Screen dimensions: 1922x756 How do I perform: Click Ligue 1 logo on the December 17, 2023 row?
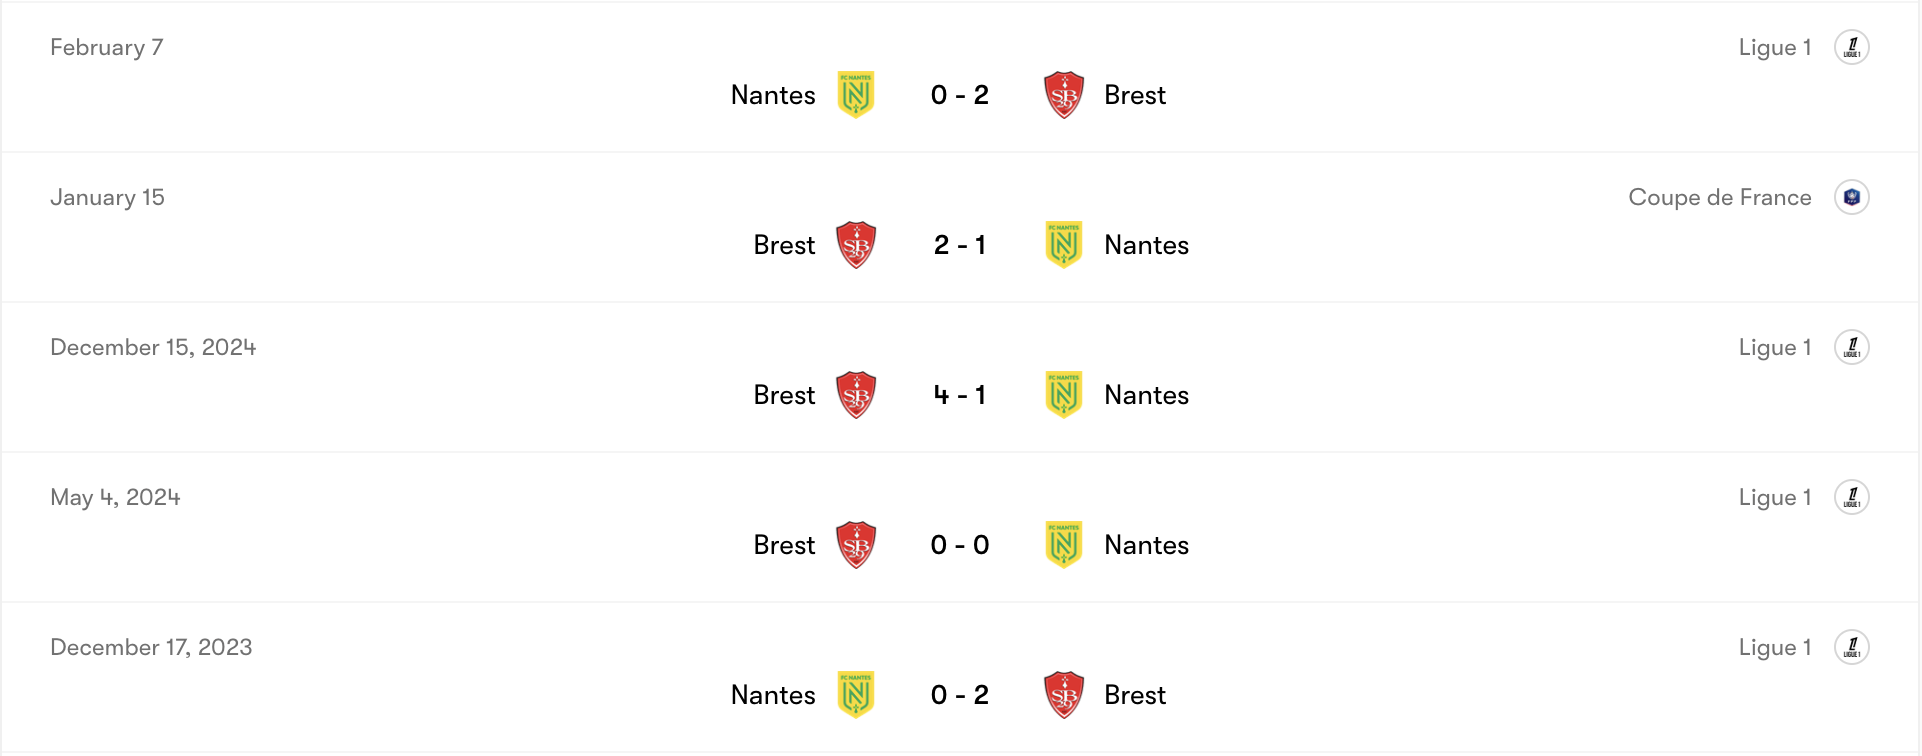(x=1852, y=647)
